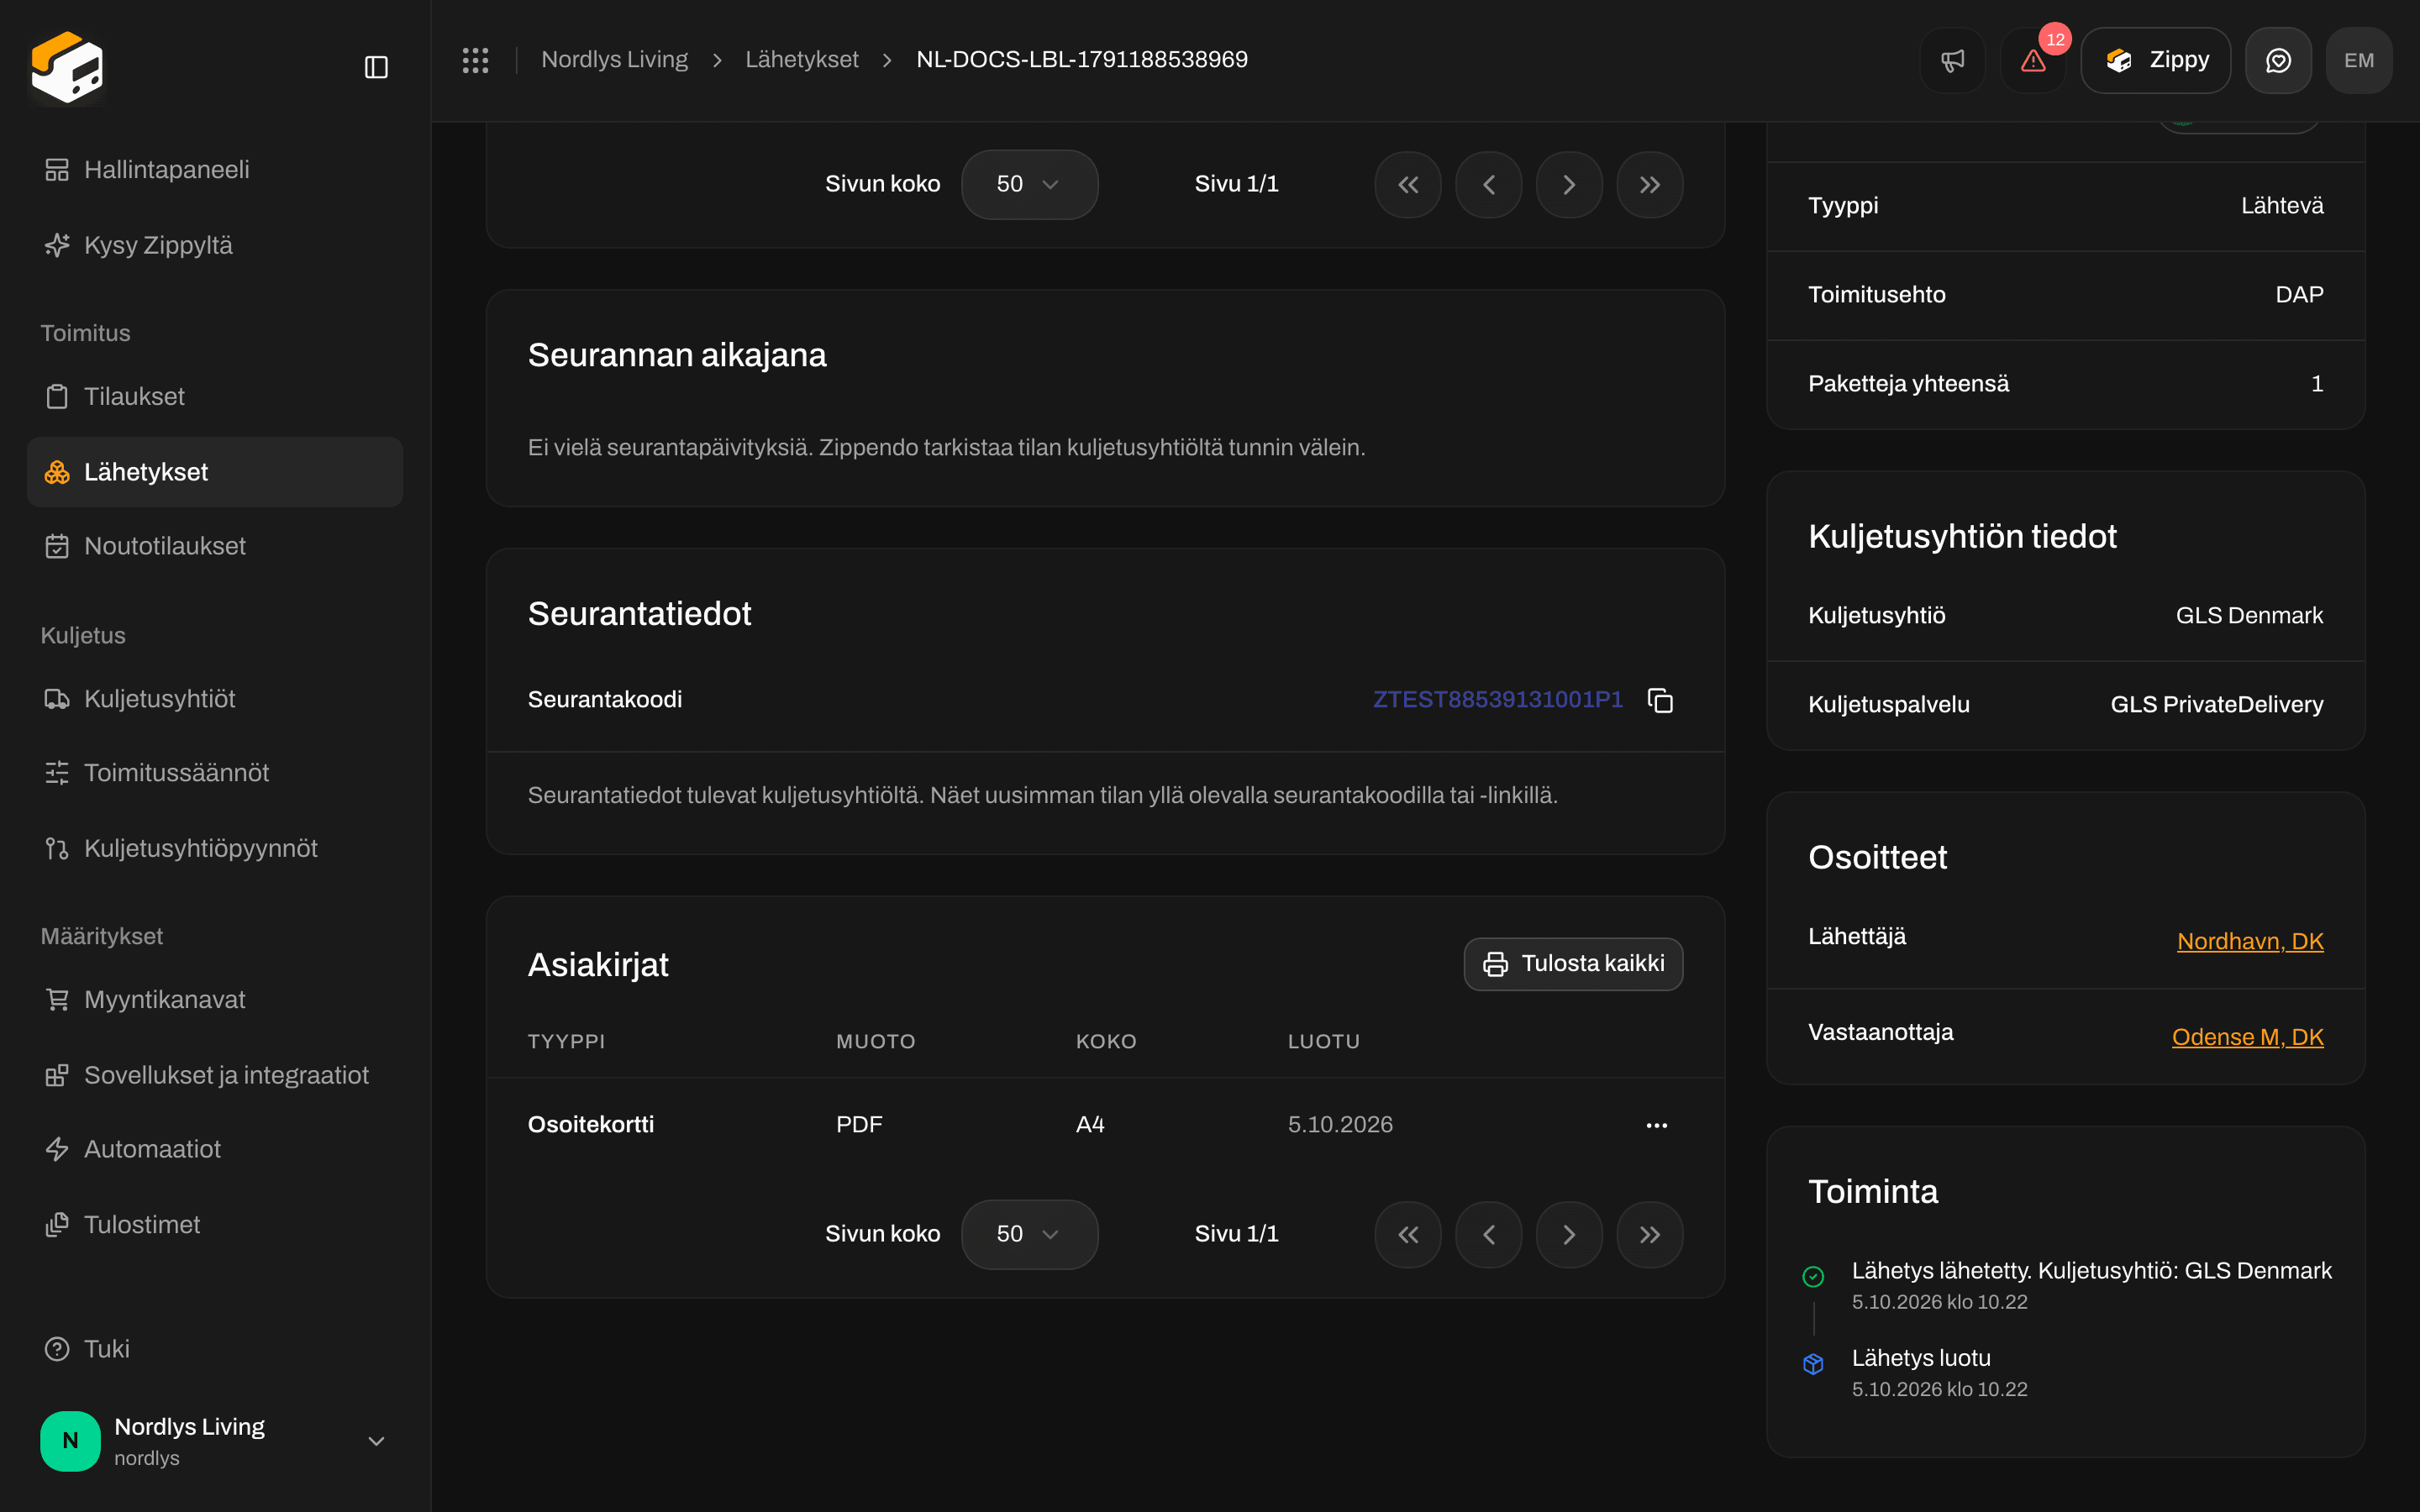This screenshot has width=2420, height=1512.
Task: Collapse the sidebar panel toggle icon
Action: (x=376, y=67)
